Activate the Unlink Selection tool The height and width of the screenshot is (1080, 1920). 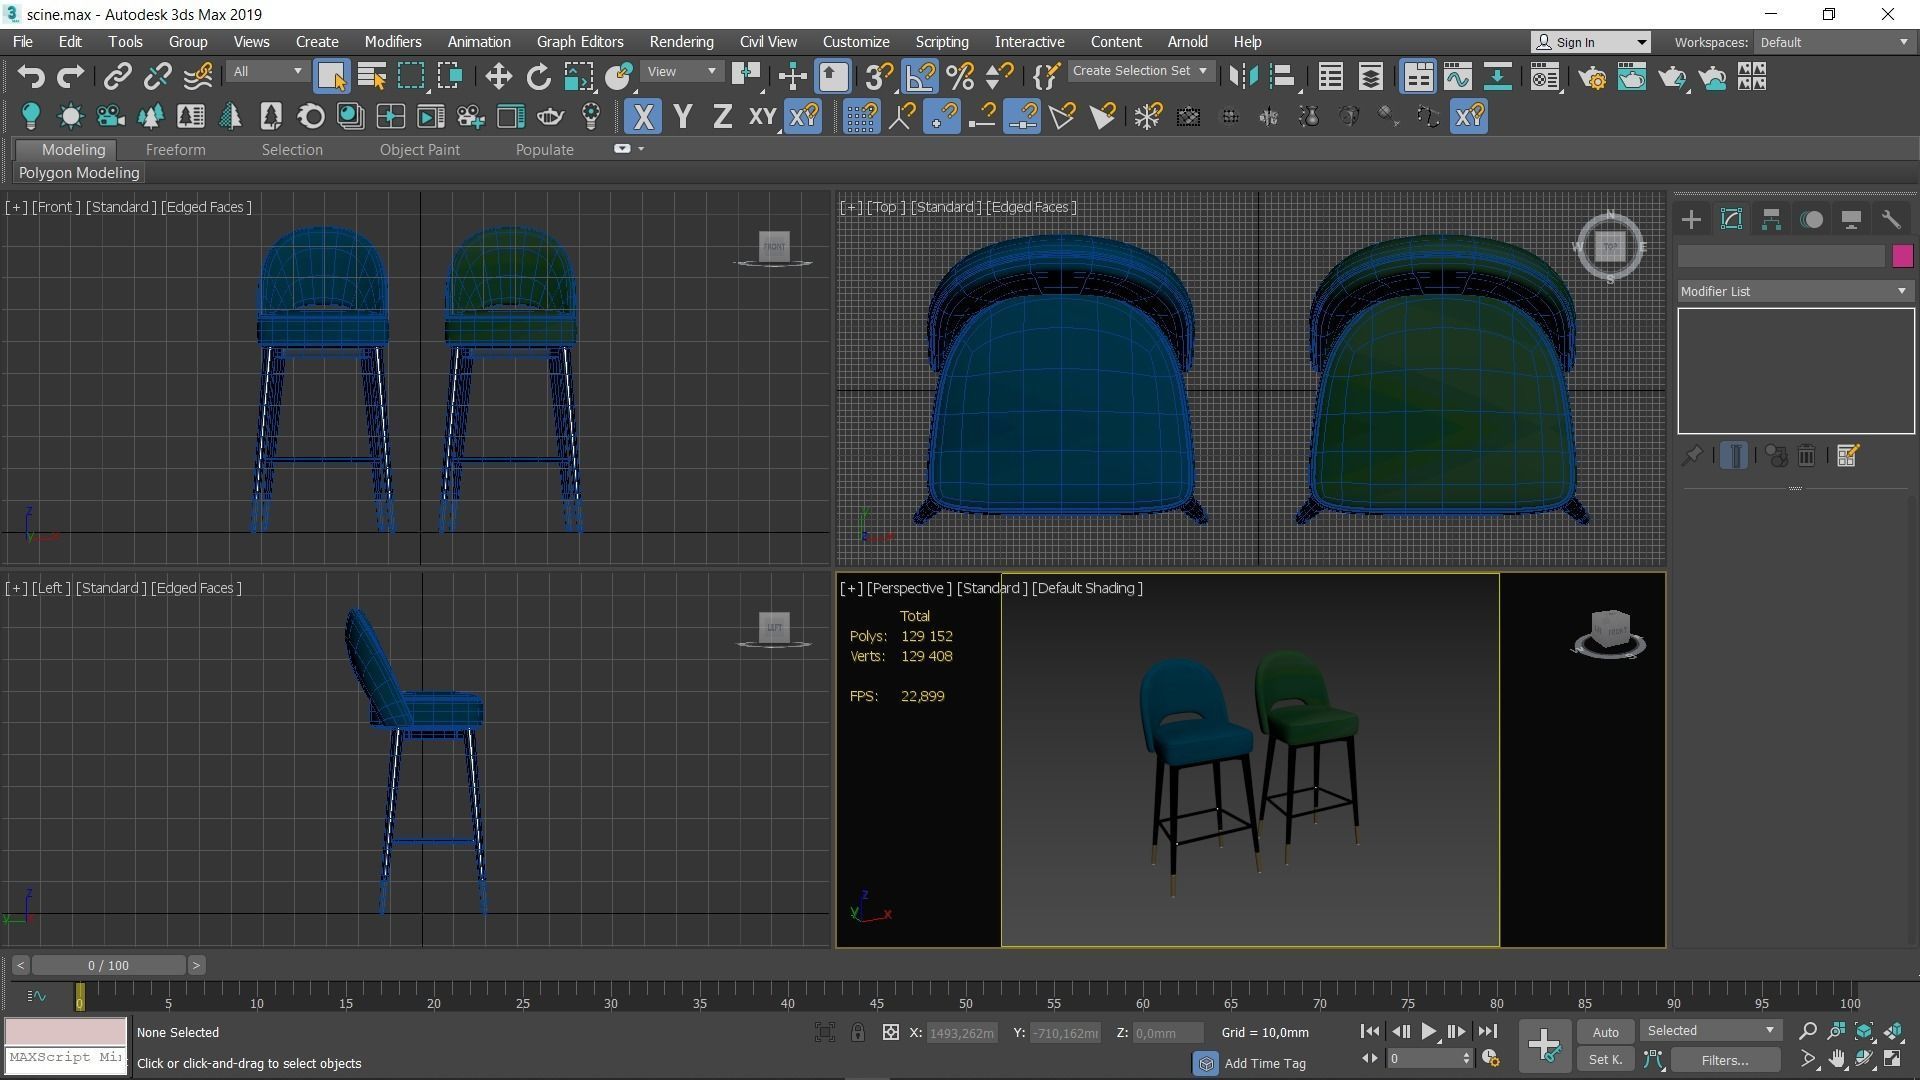(x=157, y=77)
